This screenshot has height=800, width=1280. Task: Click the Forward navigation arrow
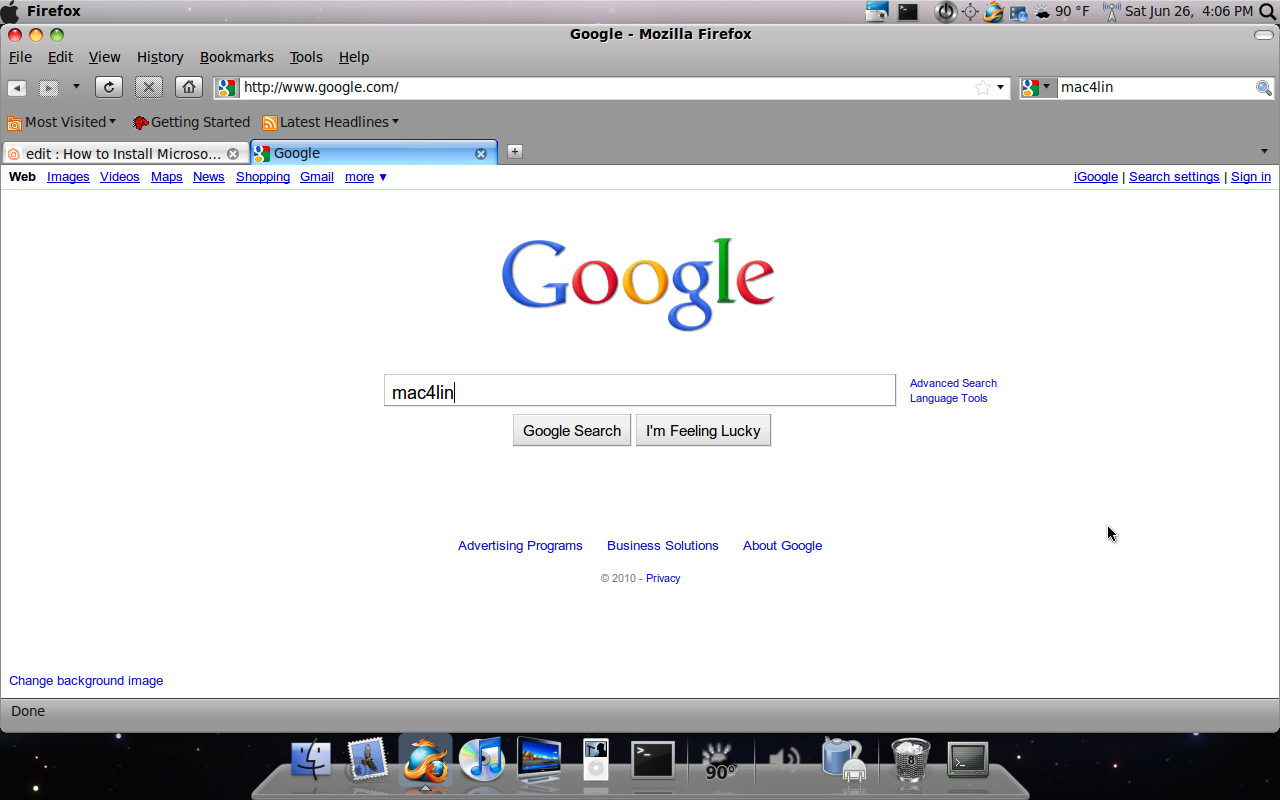point(48,88)
